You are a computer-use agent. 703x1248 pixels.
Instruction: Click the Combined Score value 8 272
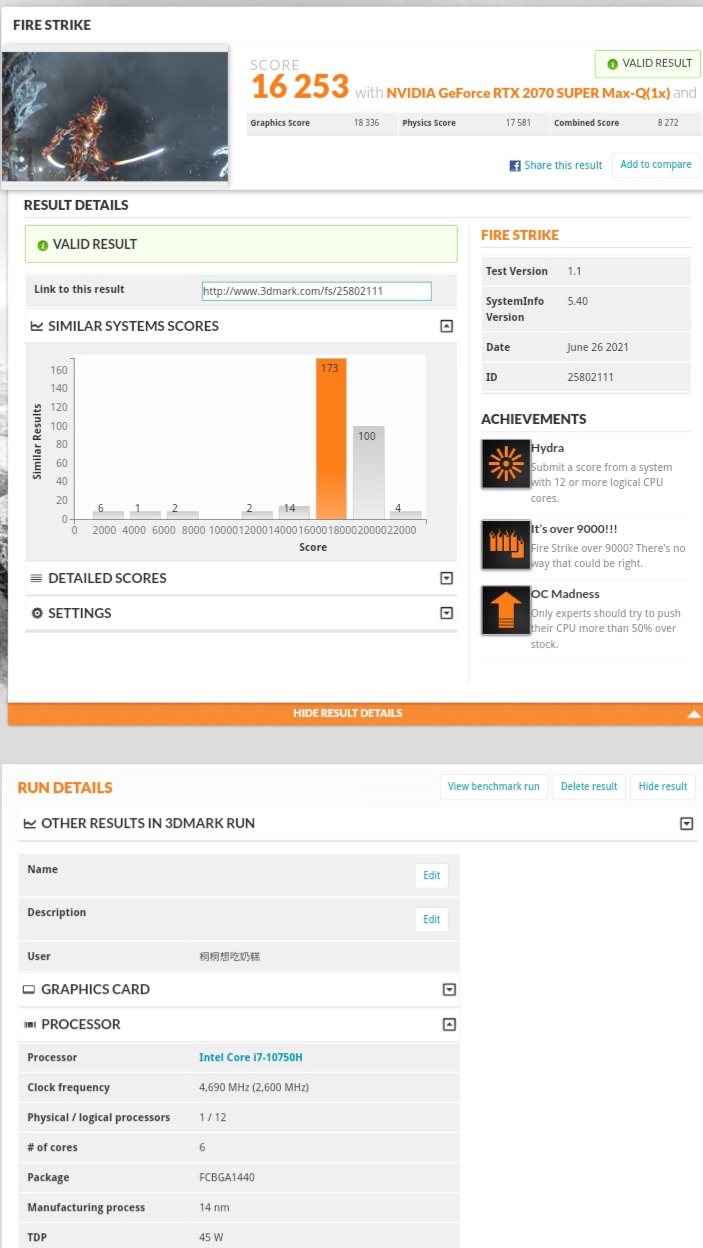tap(667, 123)
